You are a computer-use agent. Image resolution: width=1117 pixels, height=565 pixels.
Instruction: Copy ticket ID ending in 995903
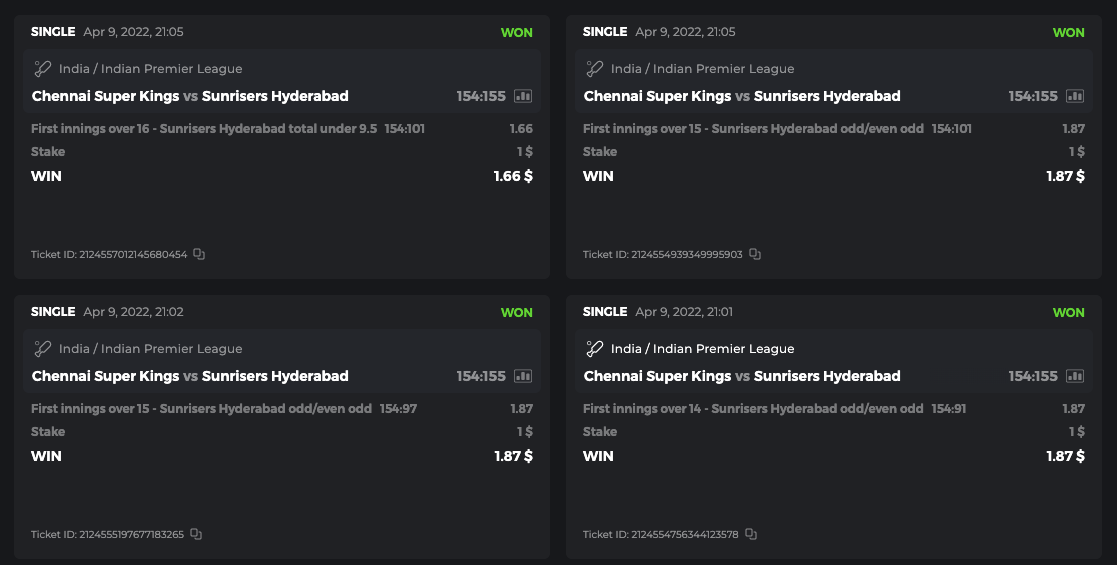click(755, 254)
